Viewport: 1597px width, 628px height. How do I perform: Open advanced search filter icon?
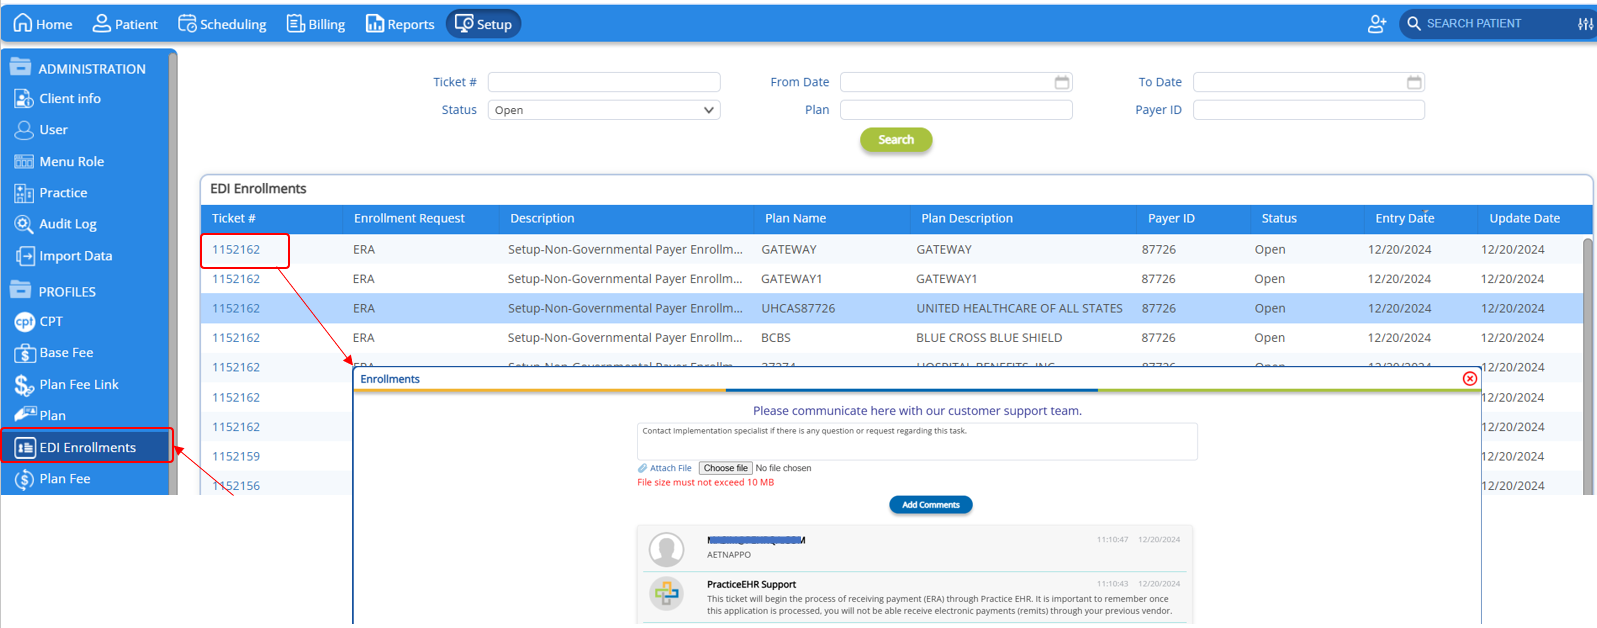1585,24
